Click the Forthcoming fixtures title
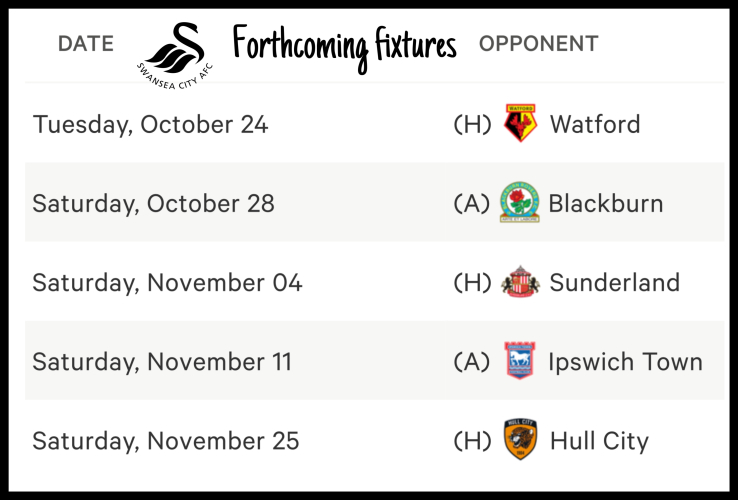This screenshot has width=738, height=500. 345,45
